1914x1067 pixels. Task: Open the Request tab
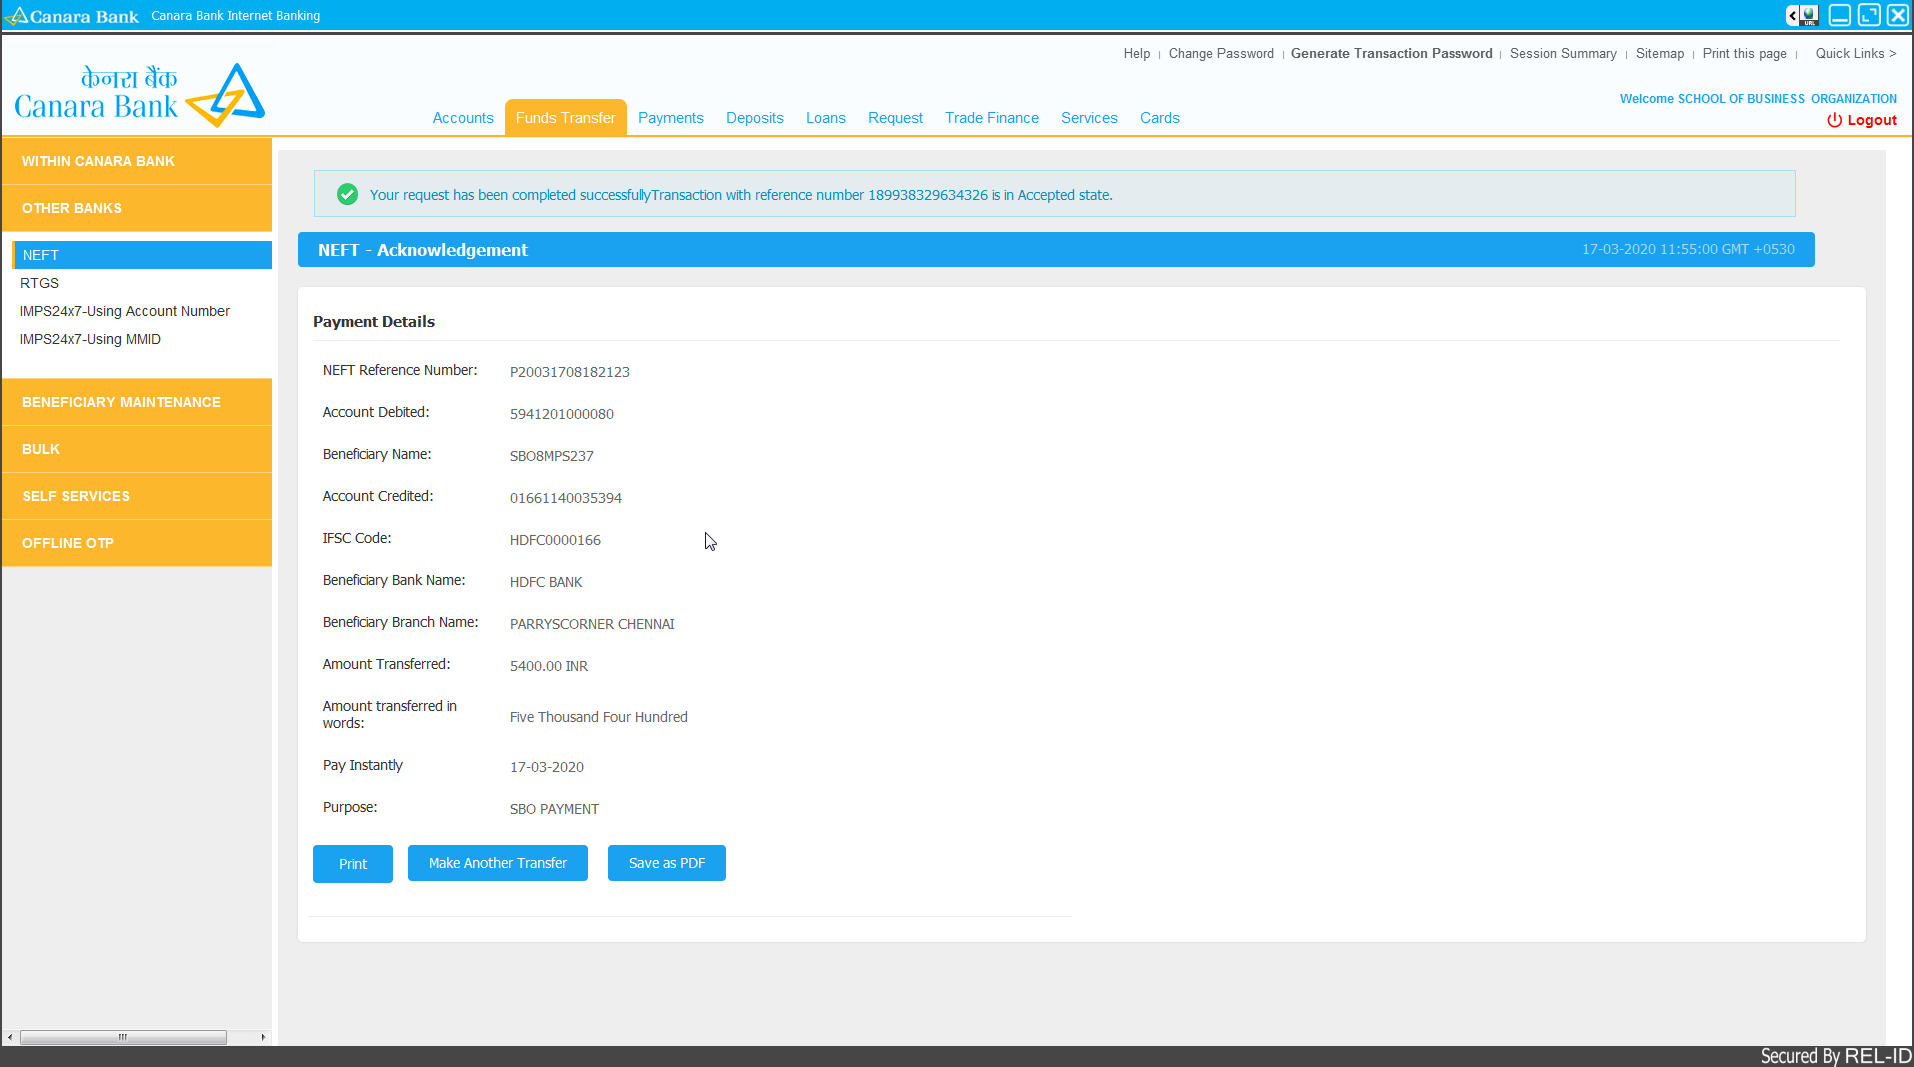896,118
